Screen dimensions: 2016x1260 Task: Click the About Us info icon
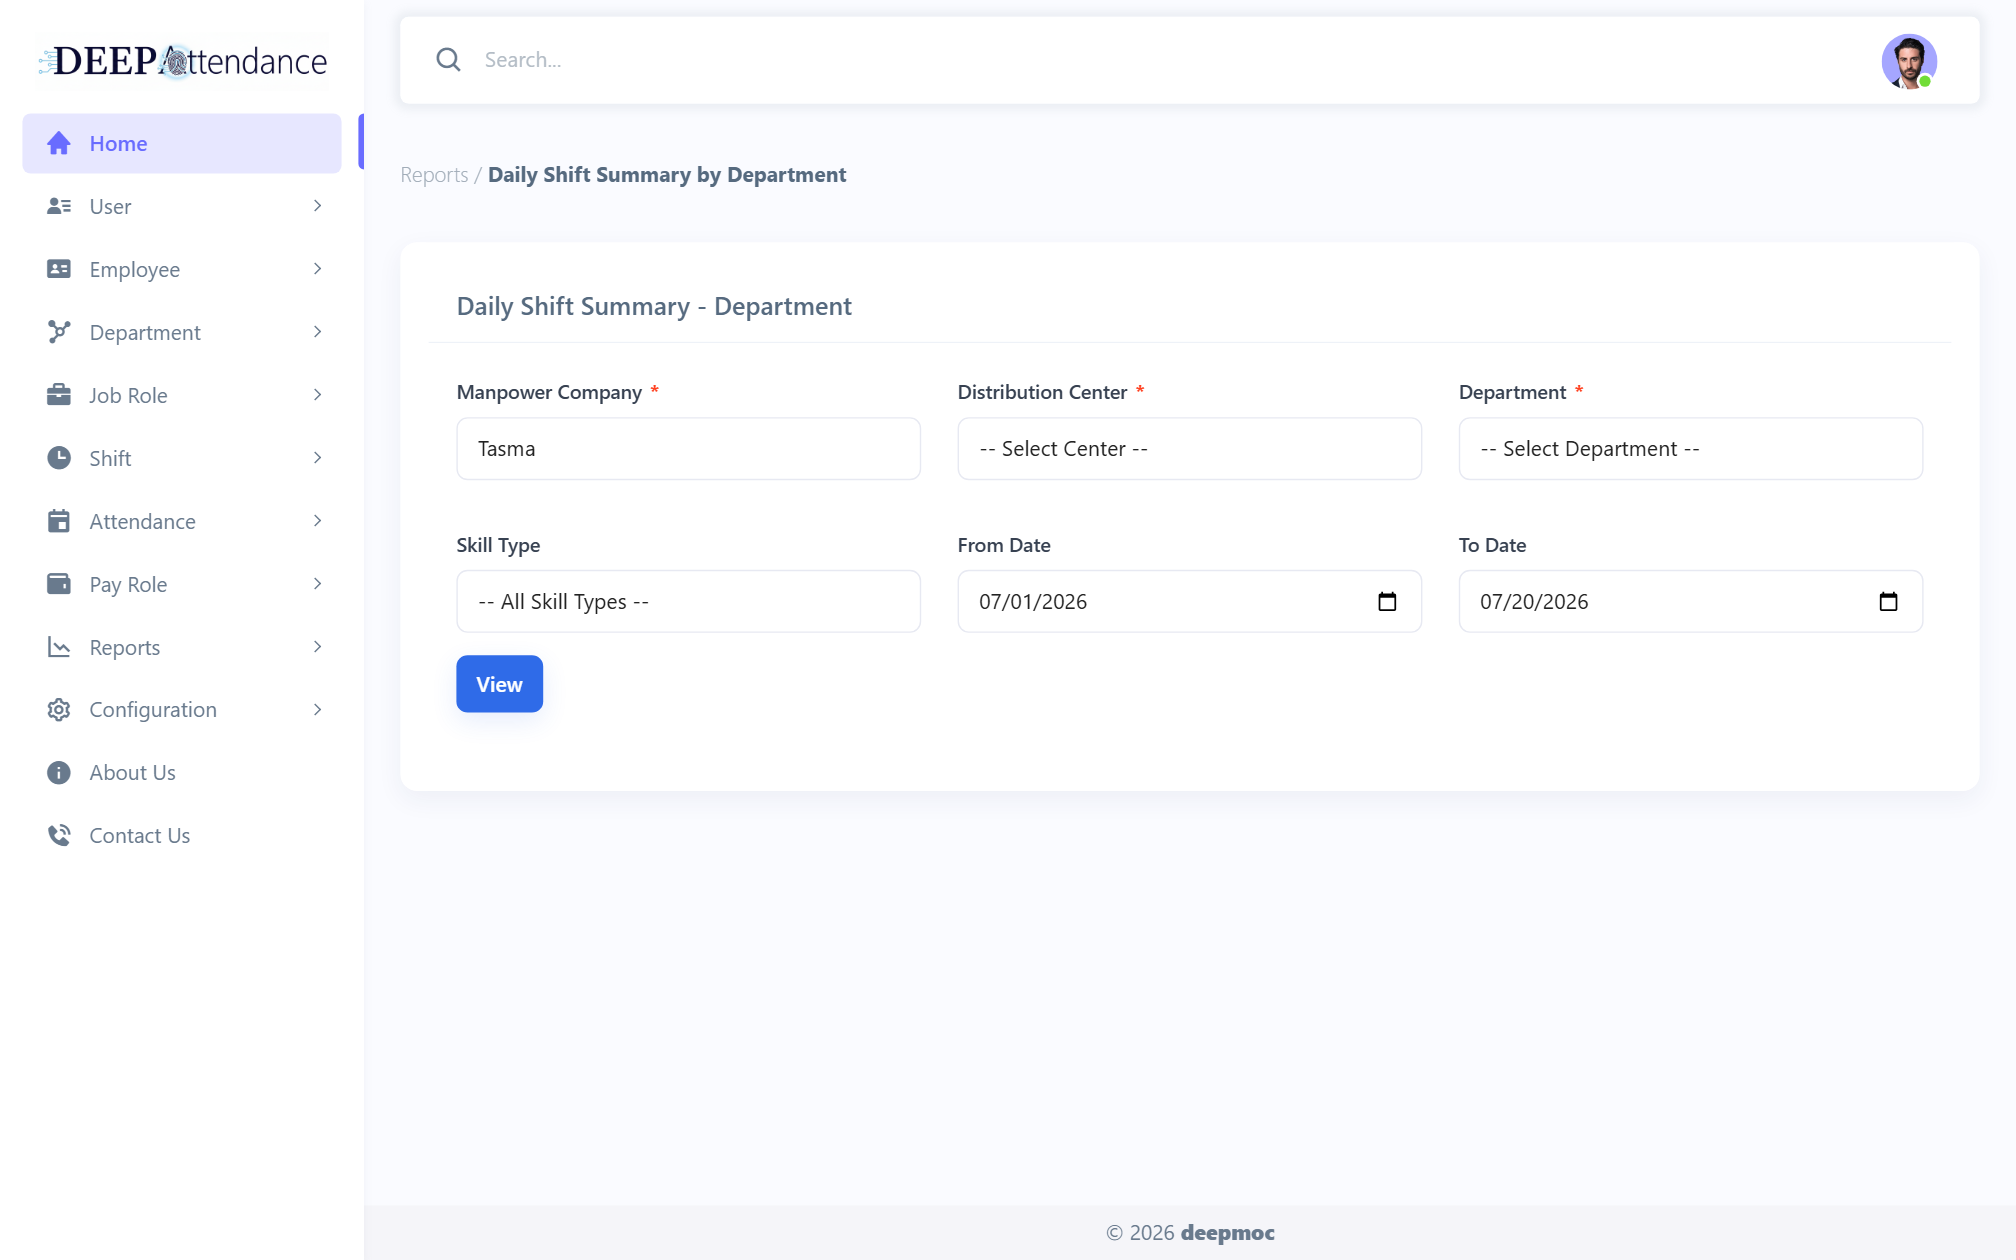(59, 773)
